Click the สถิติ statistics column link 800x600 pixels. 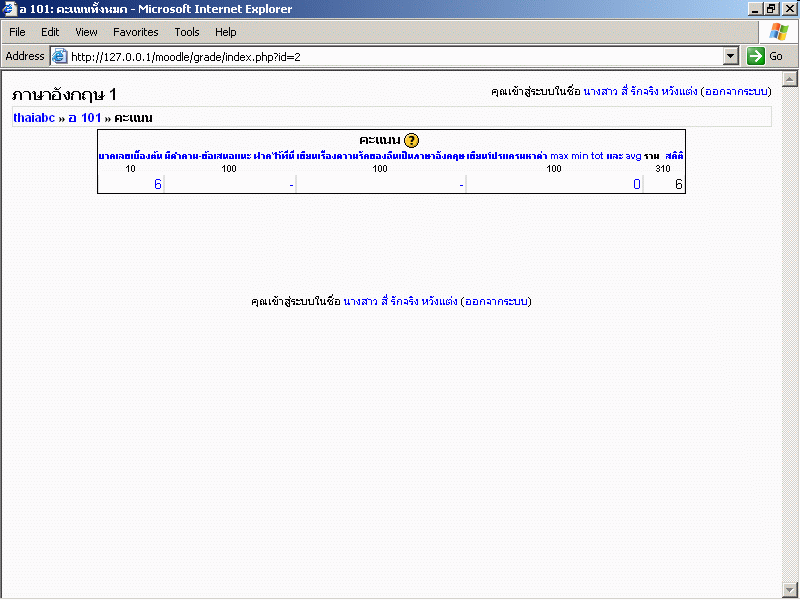coord(674,156)
